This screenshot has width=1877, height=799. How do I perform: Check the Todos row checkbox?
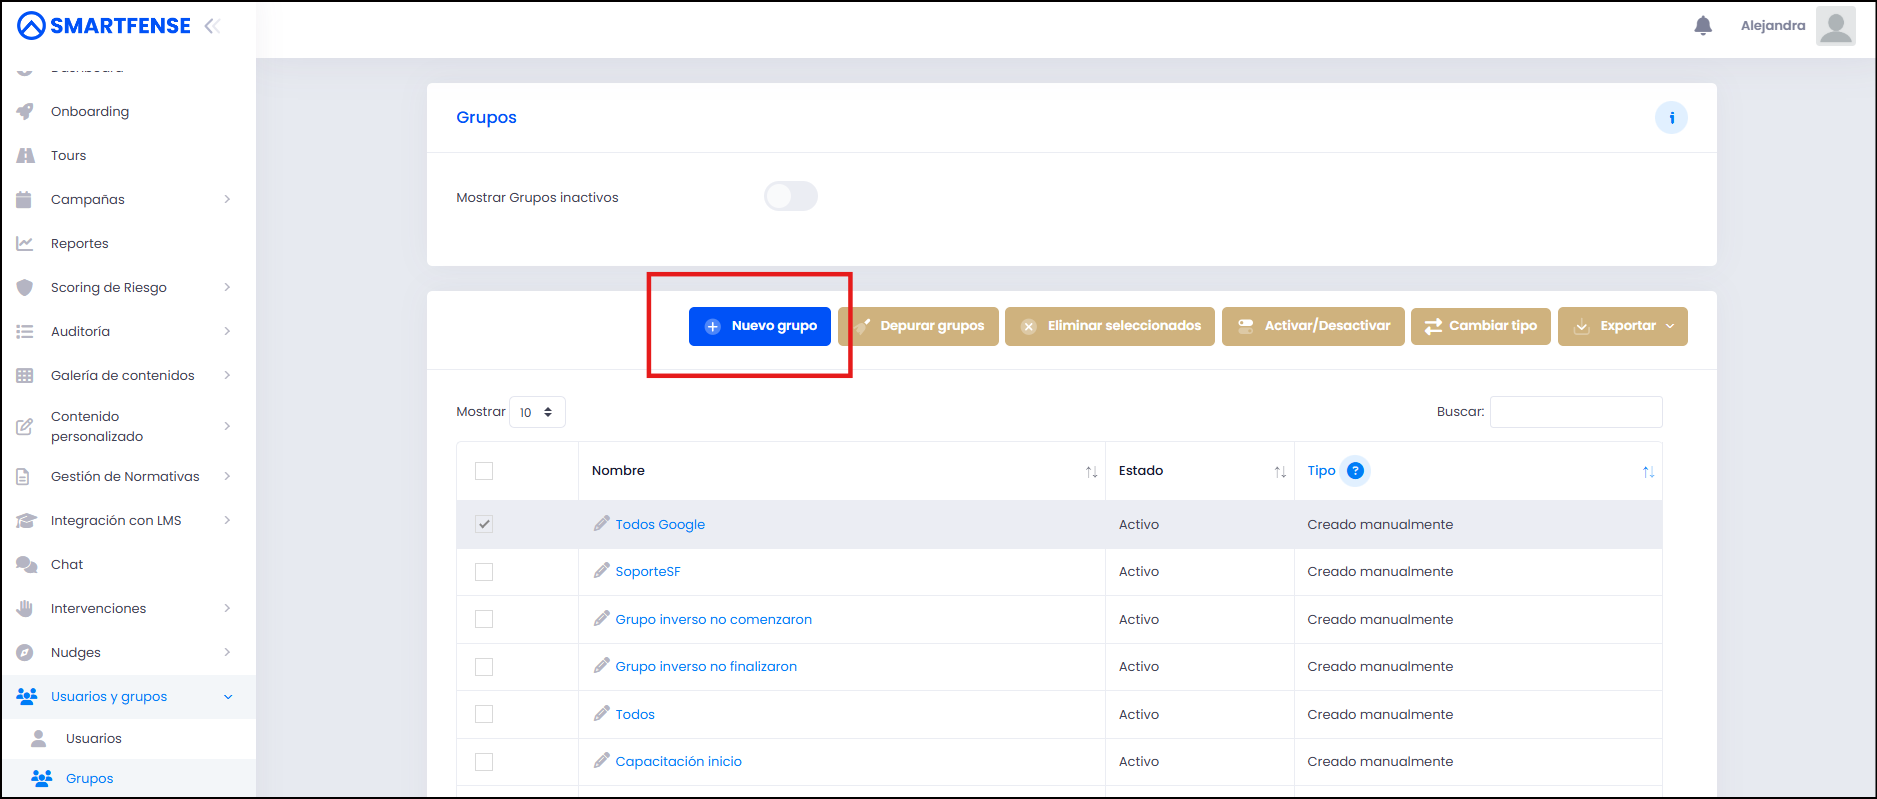[484, 714]
